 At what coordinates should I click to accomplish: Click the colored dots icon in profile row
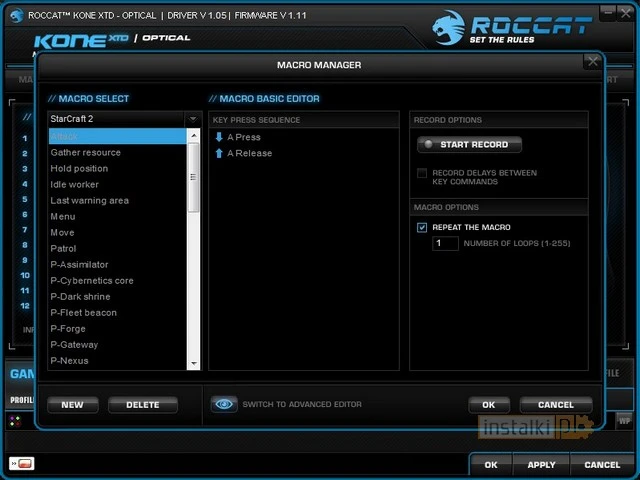[15, 421]
